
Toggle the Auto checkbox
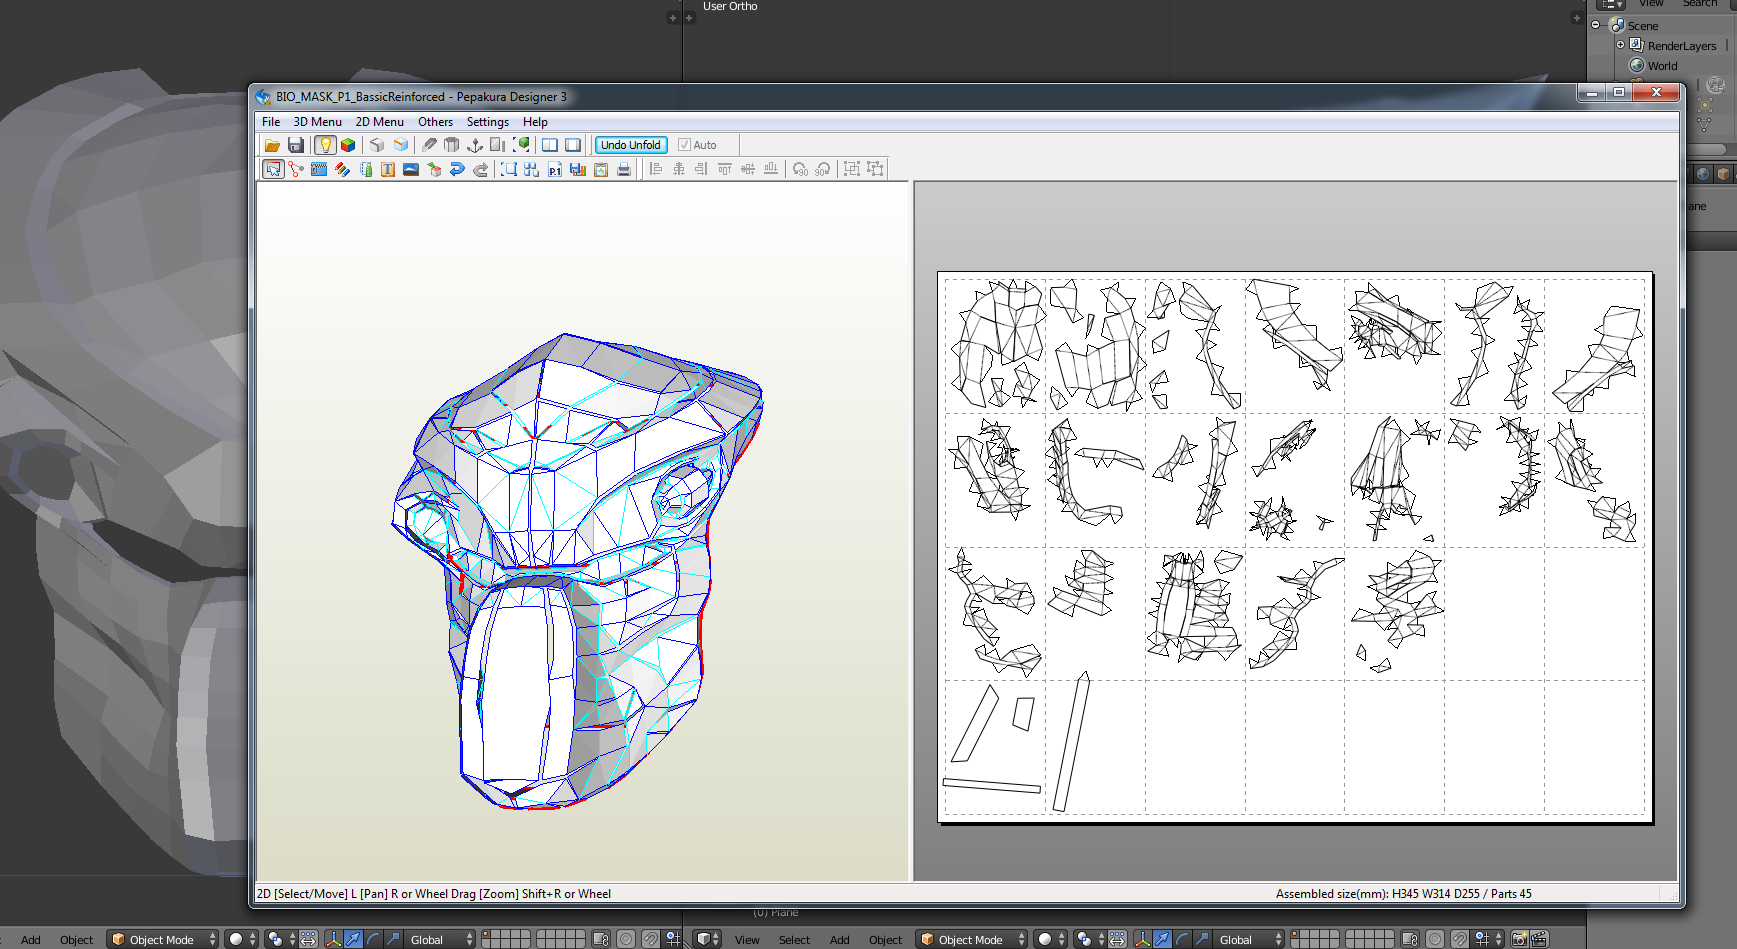pos(684,145)
